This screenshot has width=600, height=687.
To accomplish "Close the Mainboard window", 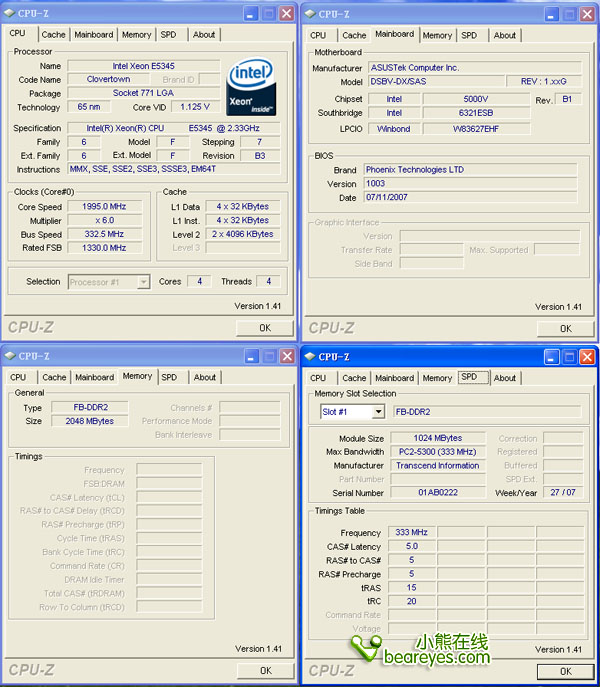I will click(587, 14).
